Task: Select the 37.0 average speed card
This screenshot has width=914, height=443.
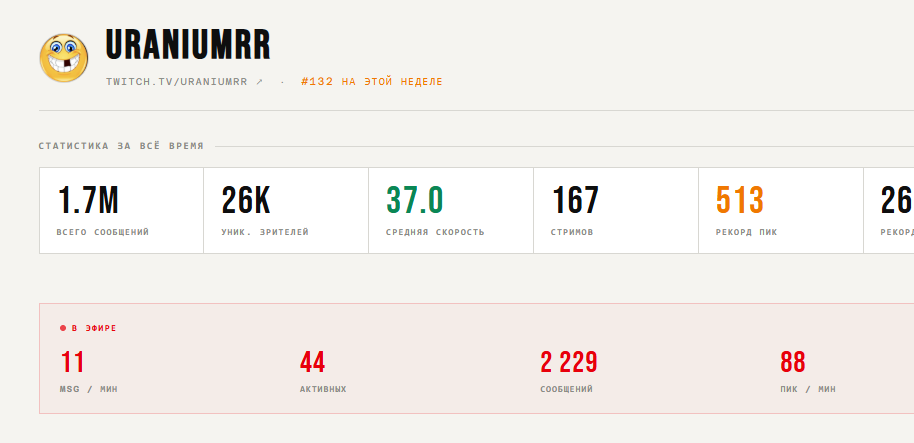Action: pyautogui.click(x=451, y=210)
